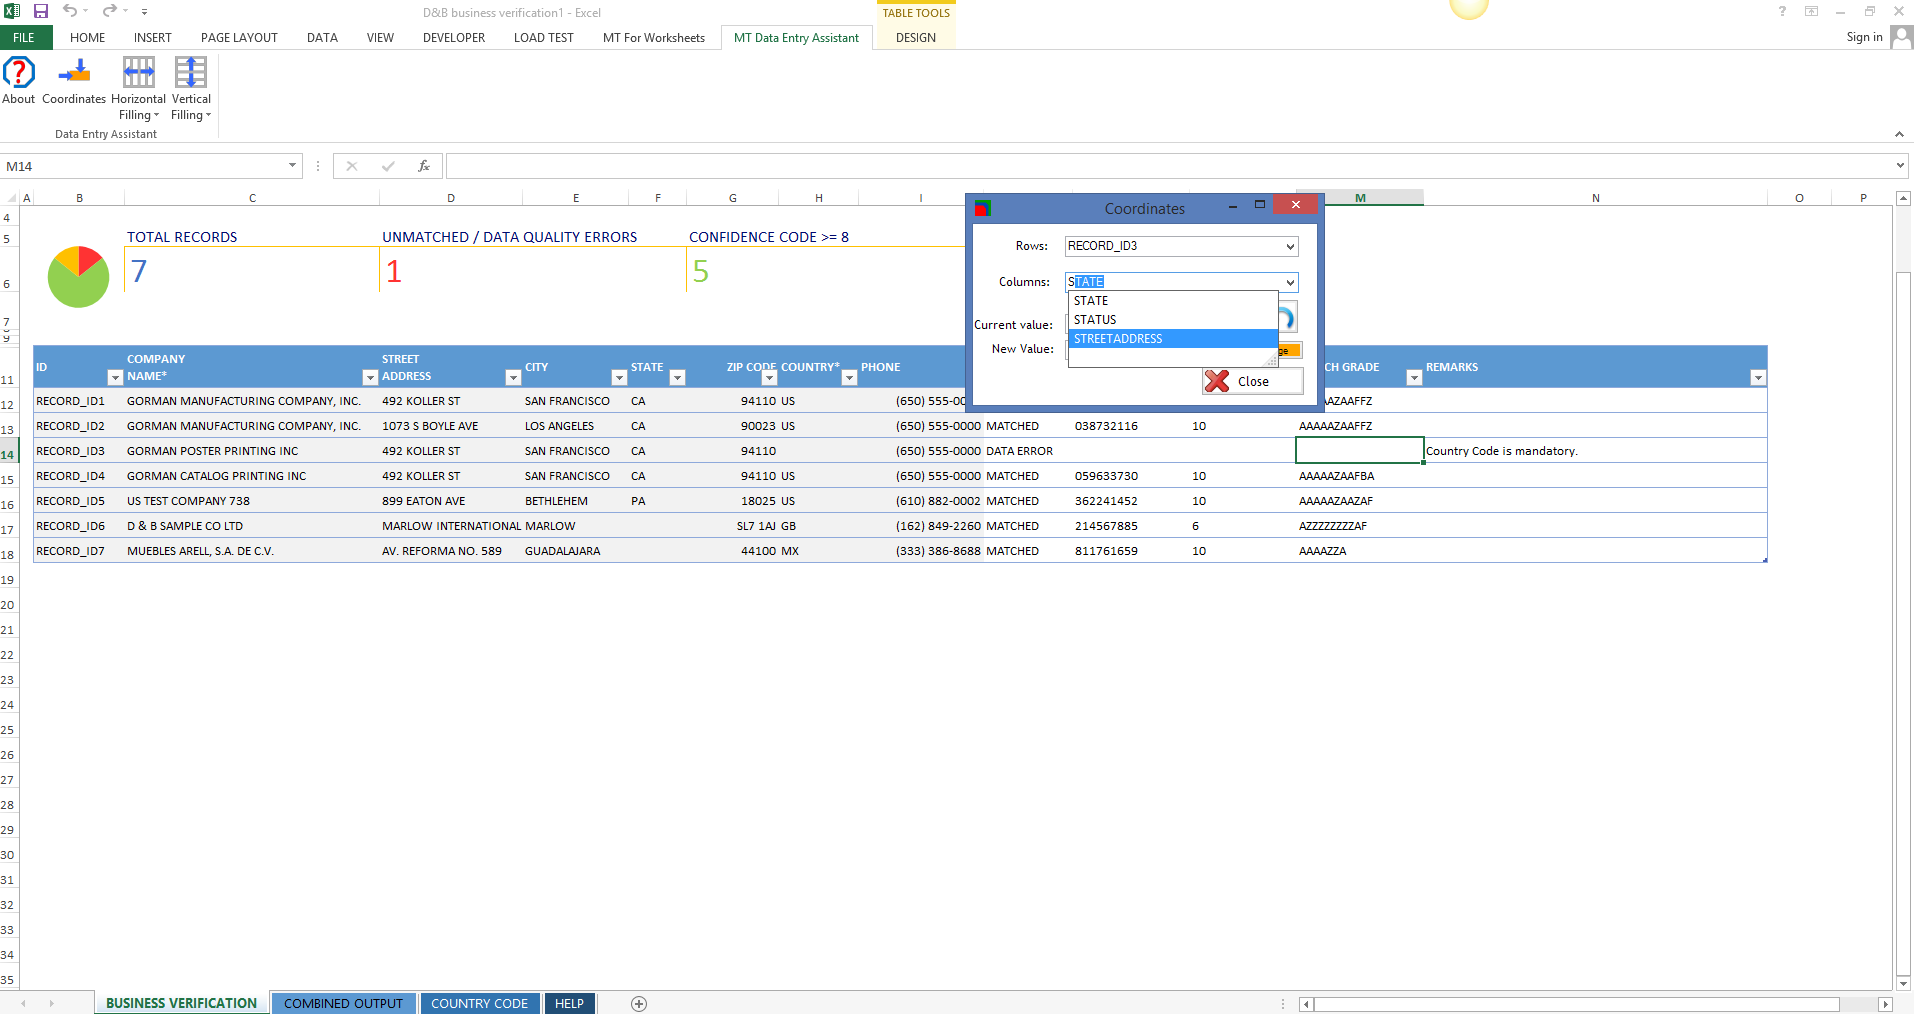The height and width of the screenshot is (1014, 1916).
Task: Open STATE column filter dropdown
Action: (x=677, y=378)
